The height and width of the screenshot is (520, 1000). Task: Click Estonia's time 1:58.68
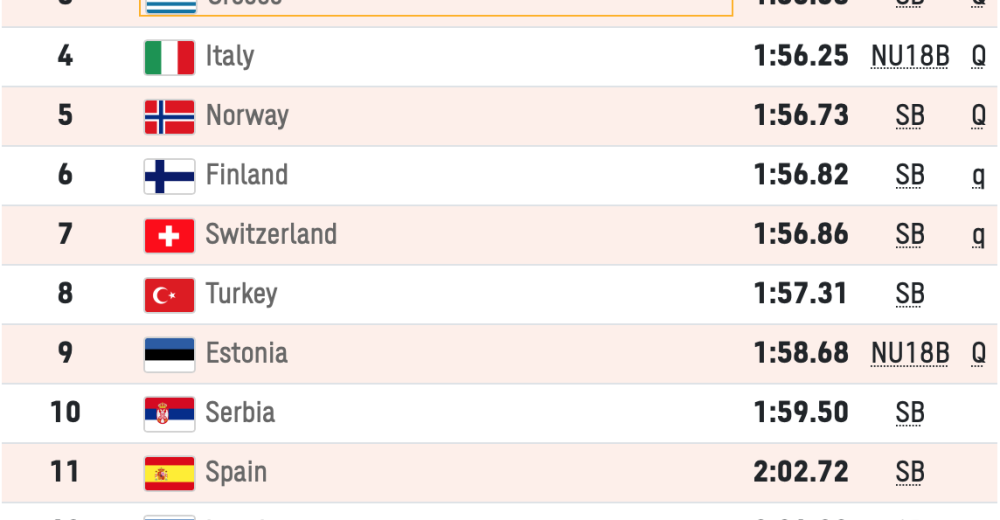800,353
